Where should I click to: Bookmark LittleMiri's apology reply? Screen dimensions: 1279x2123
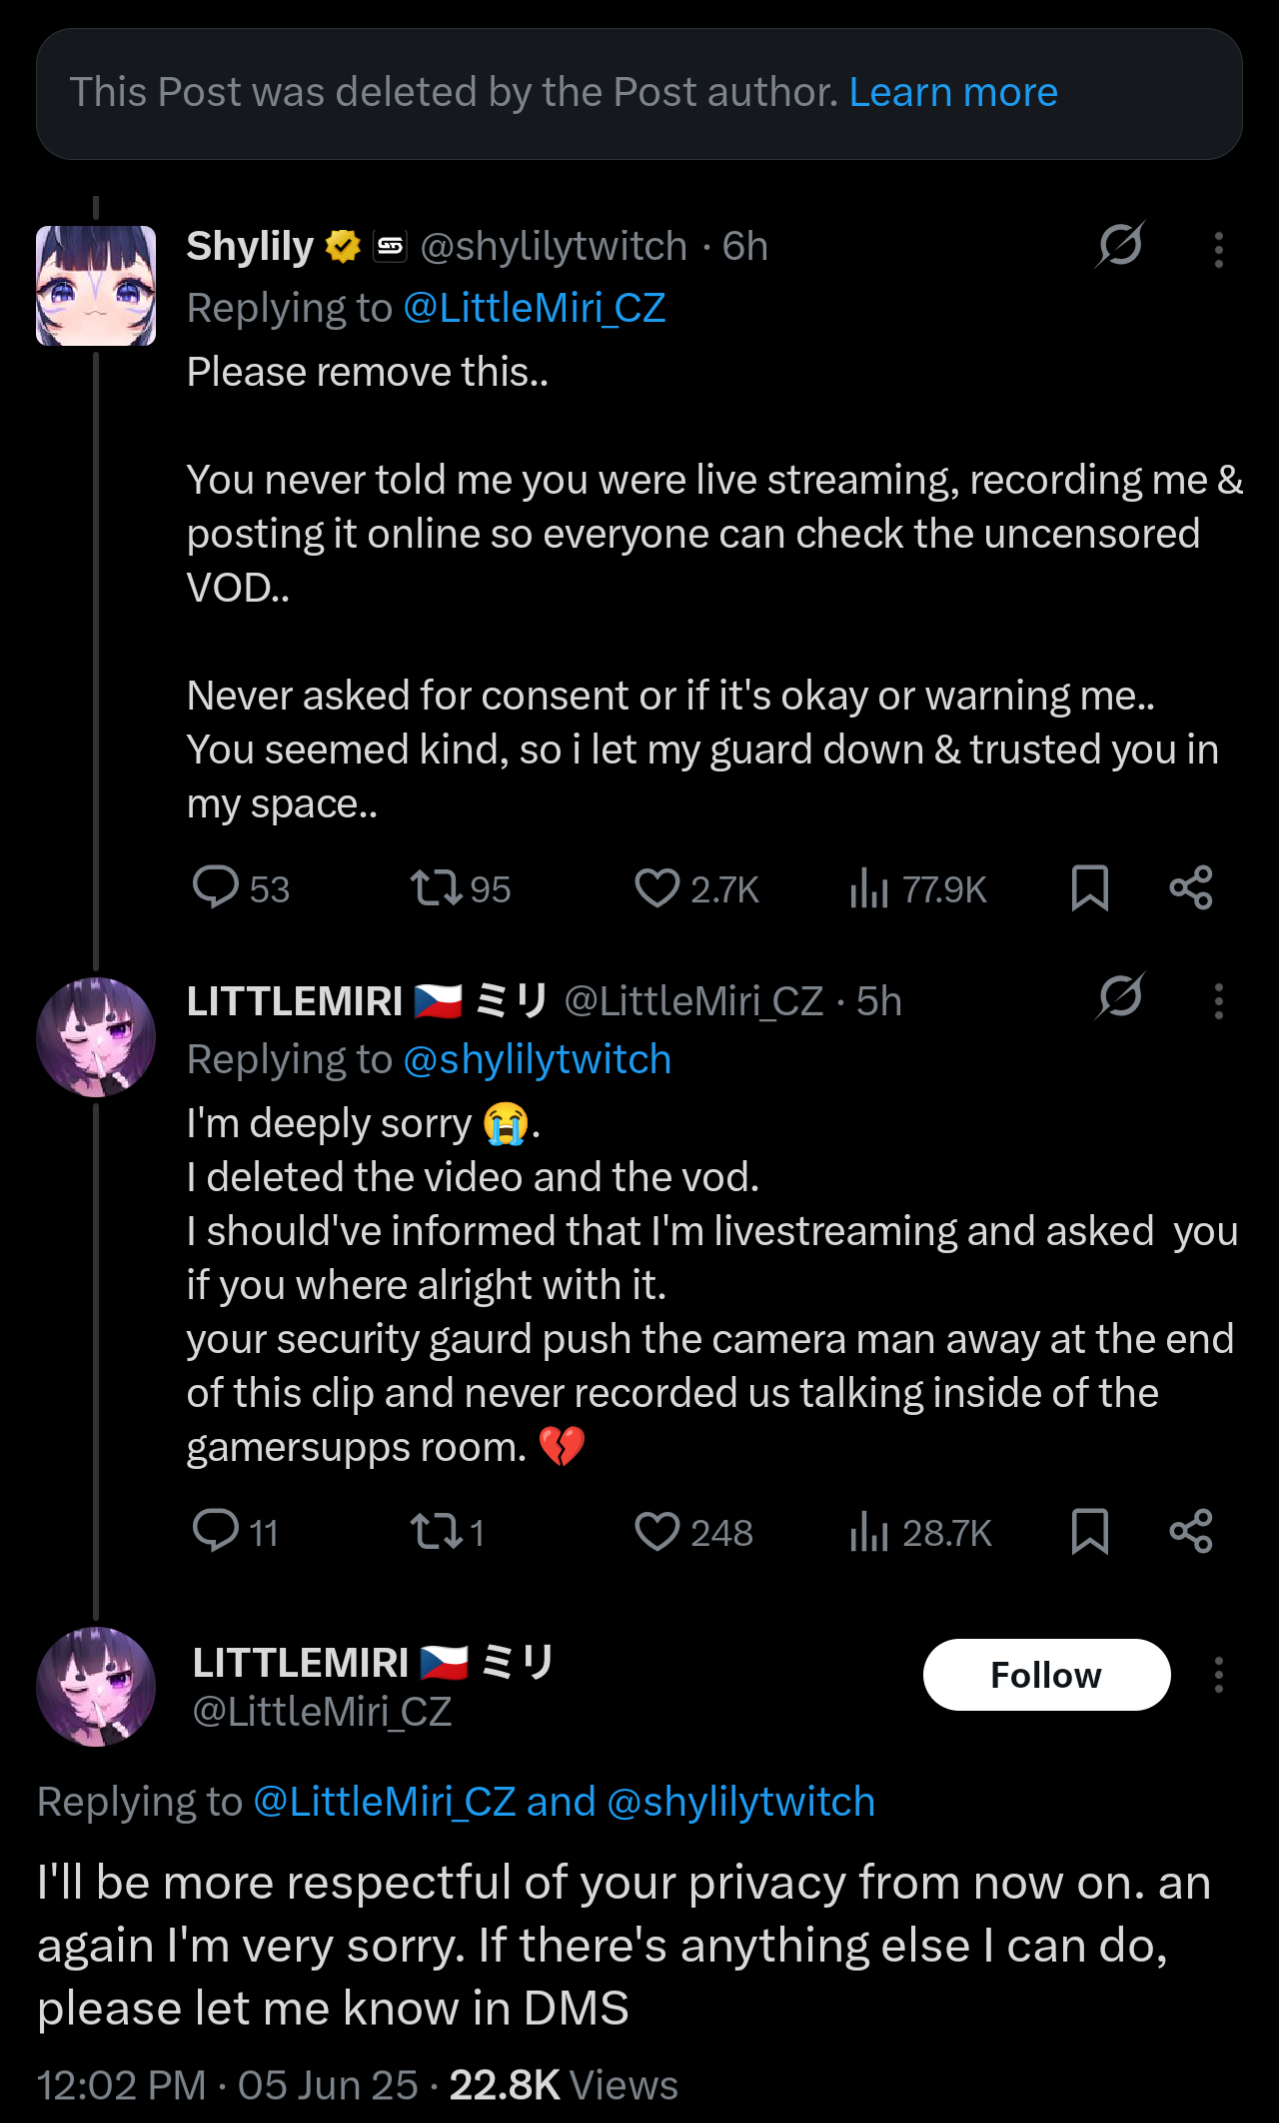[1089, 1531]
